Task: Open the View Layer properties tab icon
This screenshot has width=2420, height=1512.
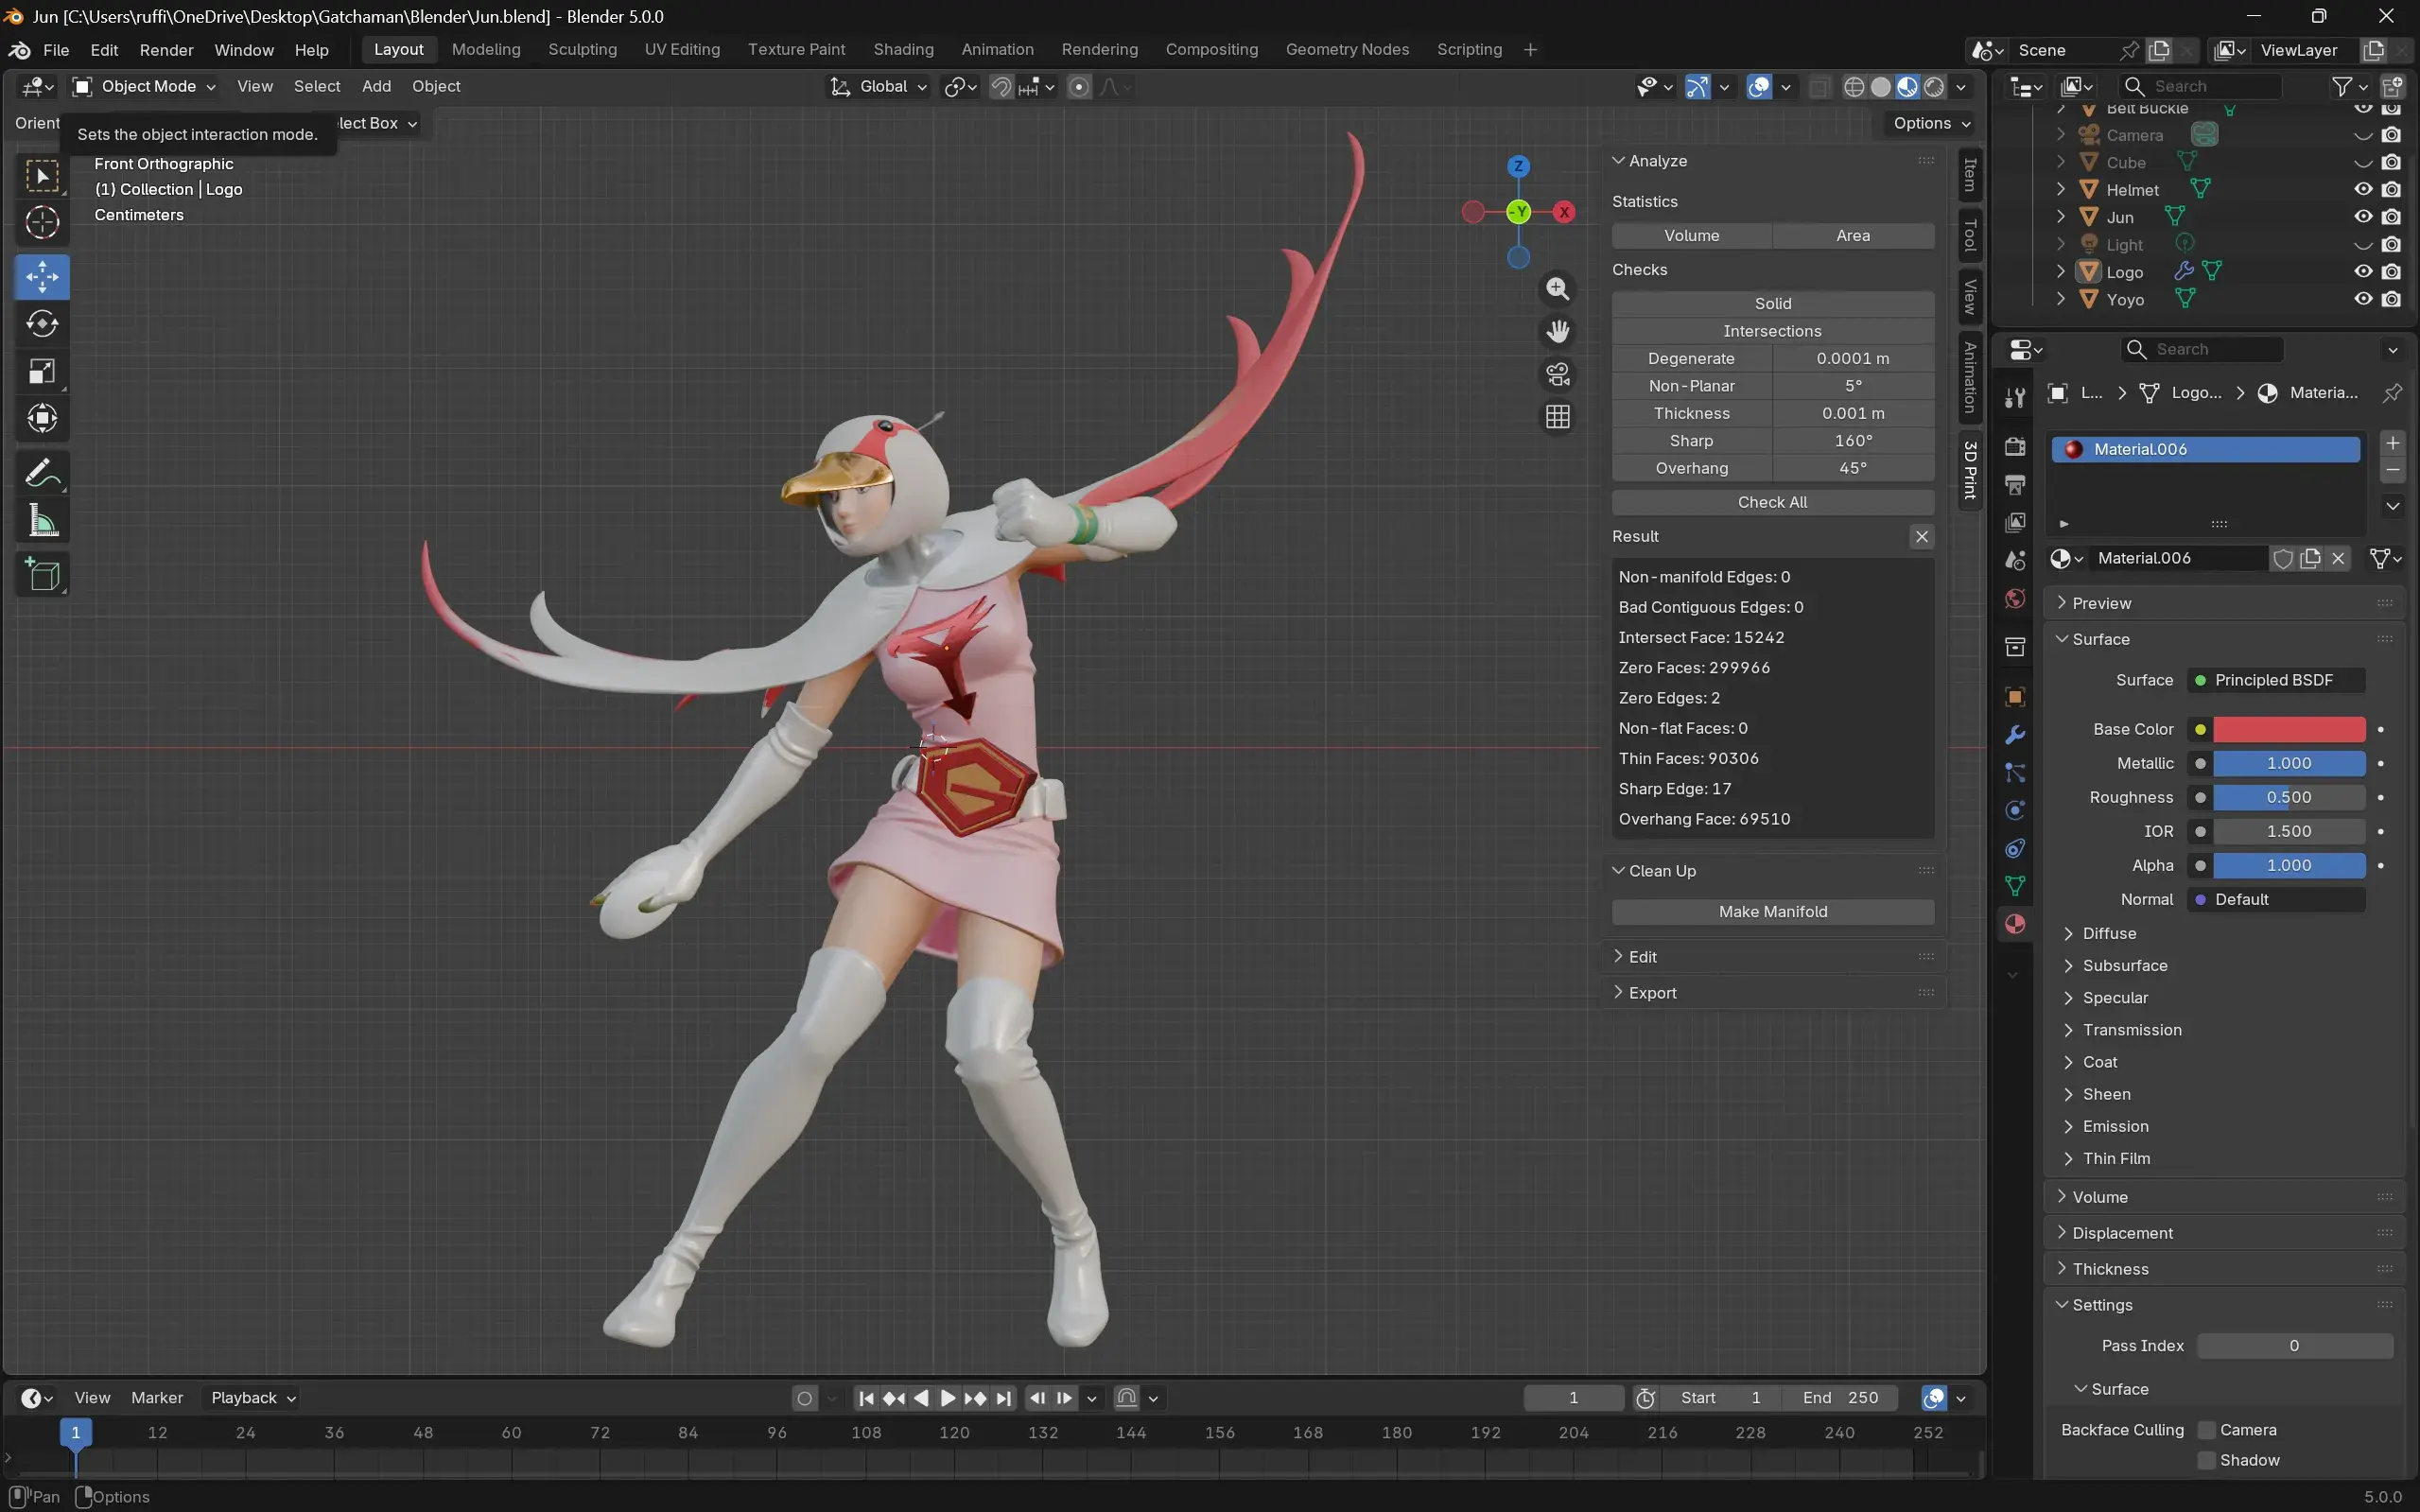Action: (2015, 522)
